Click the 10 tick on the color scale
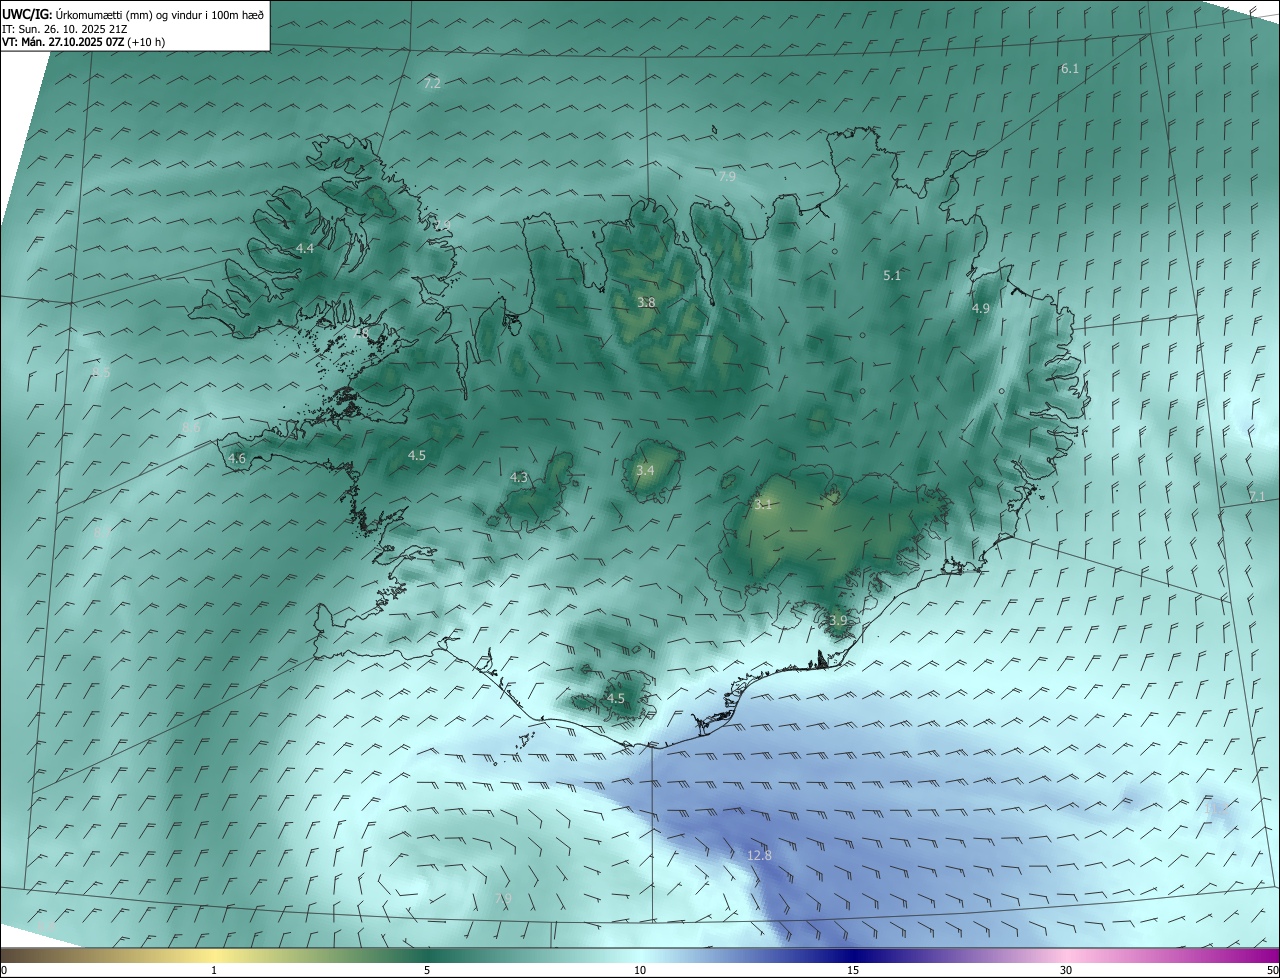The width and height of the screenshot is (1280, 978). 640,971
